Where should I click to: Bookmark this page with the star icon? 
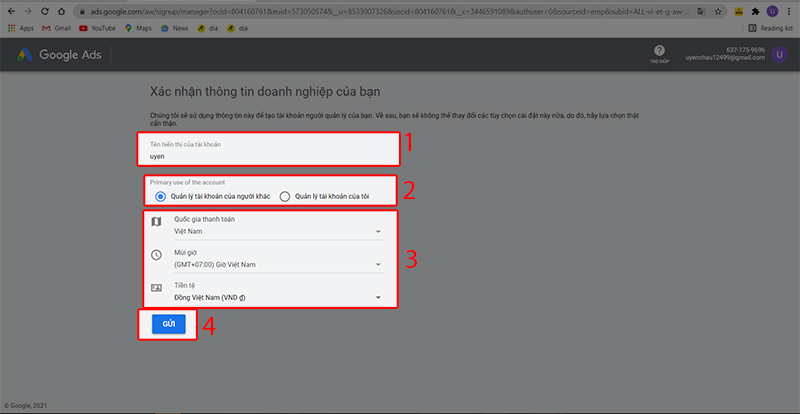(718, 11)
